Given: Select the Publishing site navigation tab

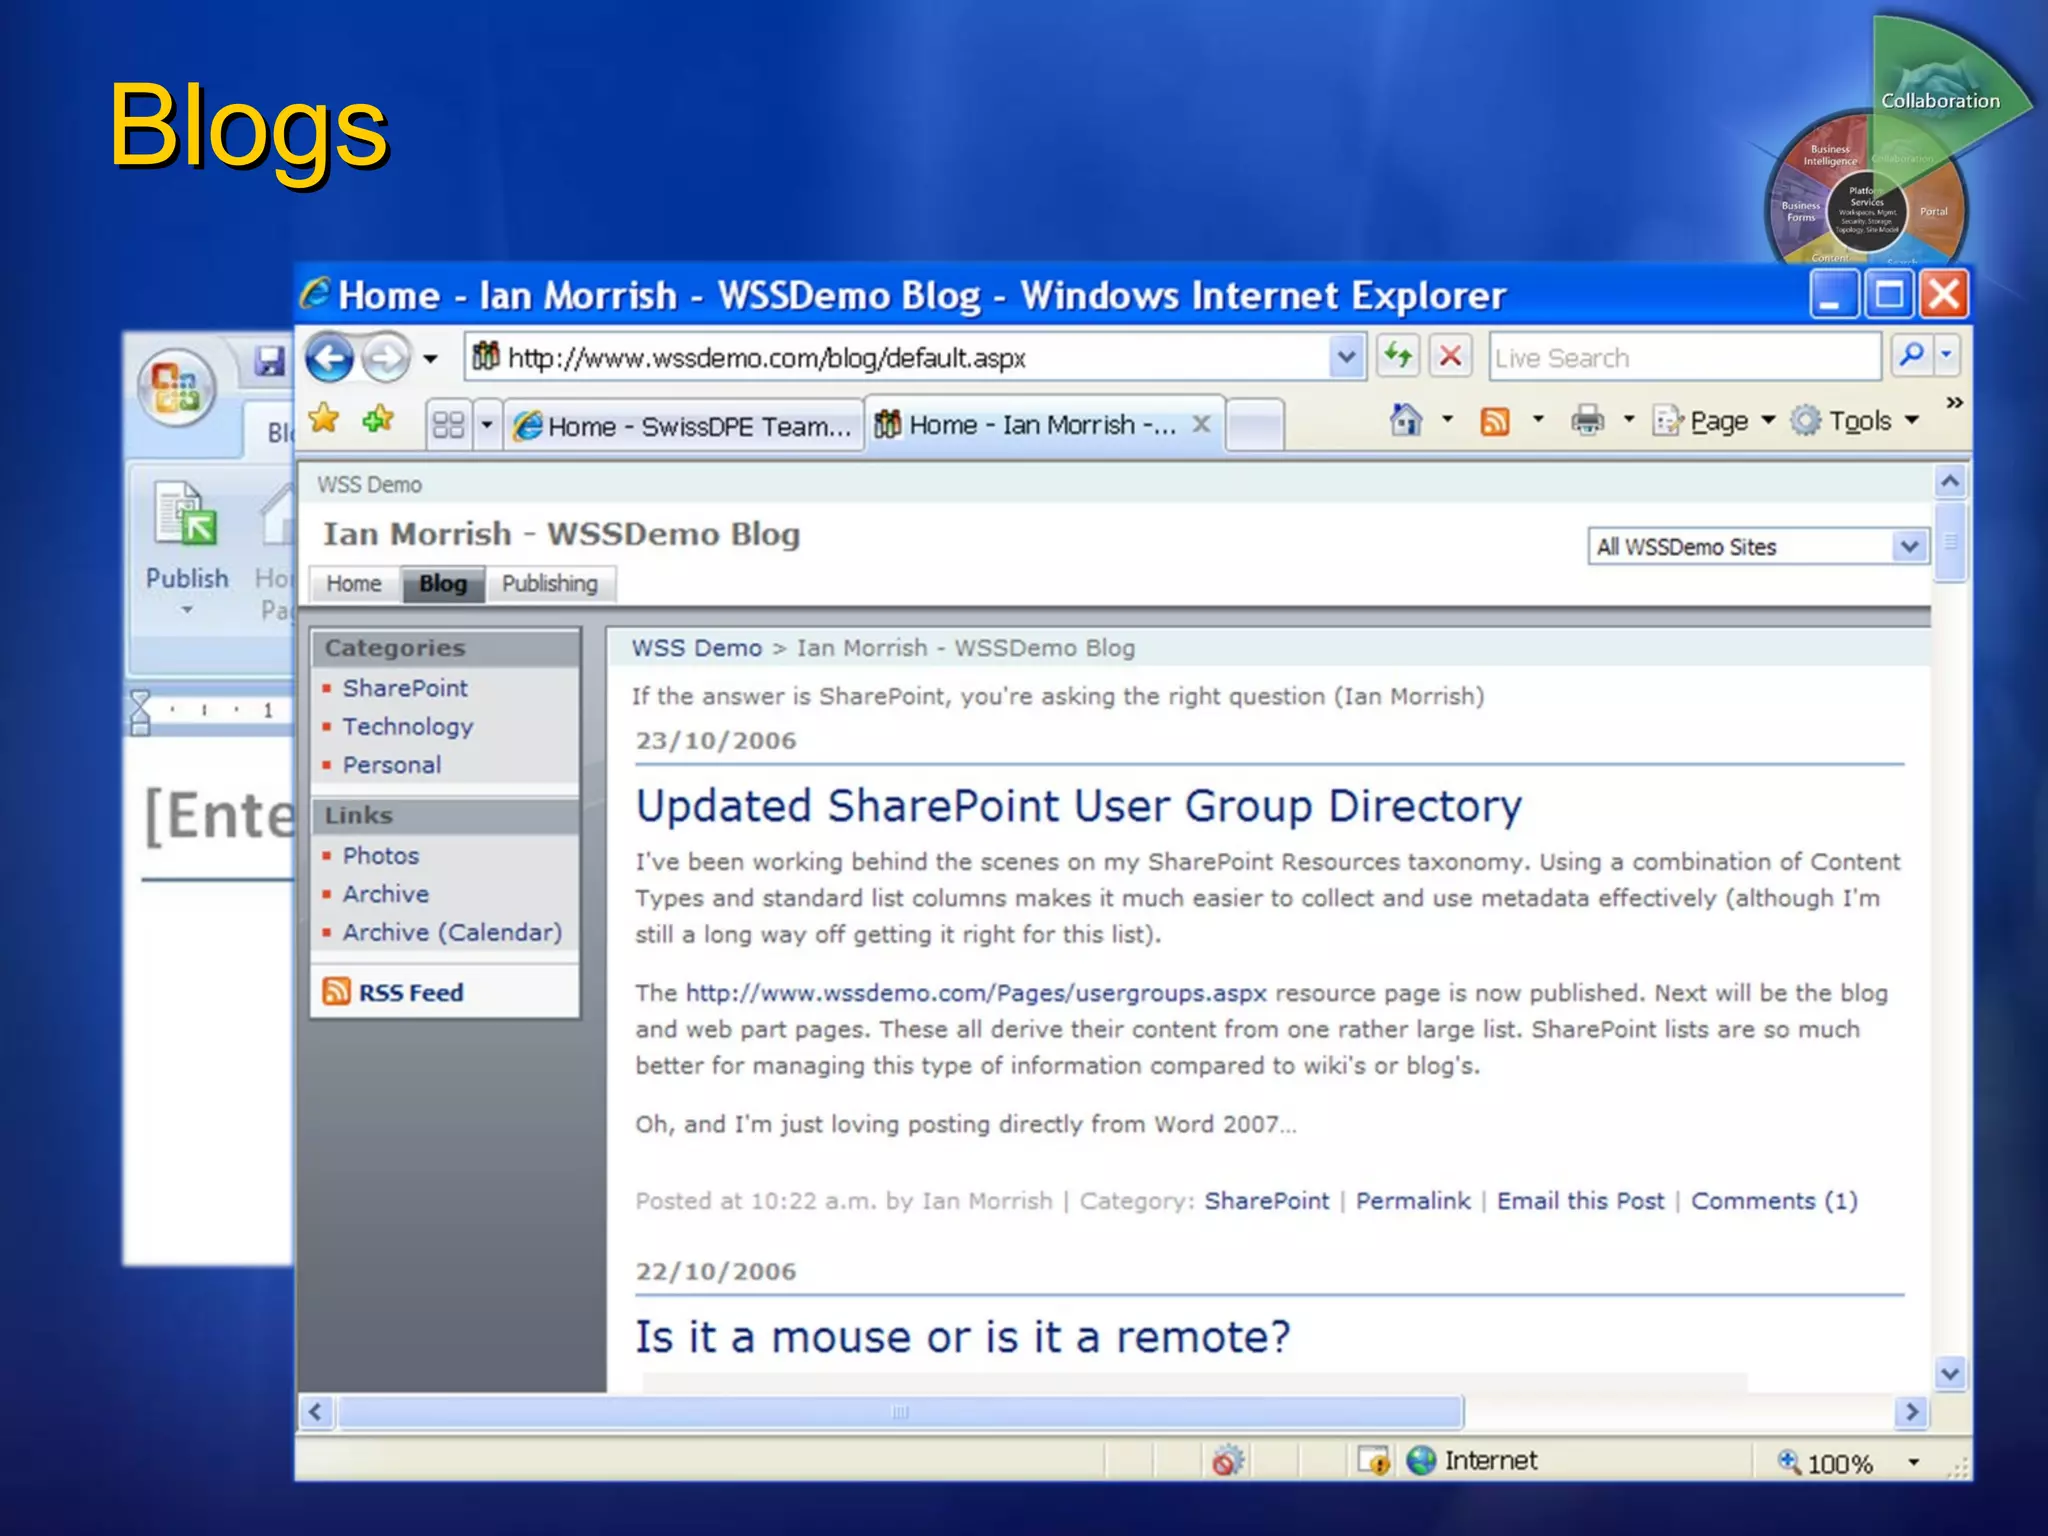Looking at the screenshot, I should pos(549,584).
